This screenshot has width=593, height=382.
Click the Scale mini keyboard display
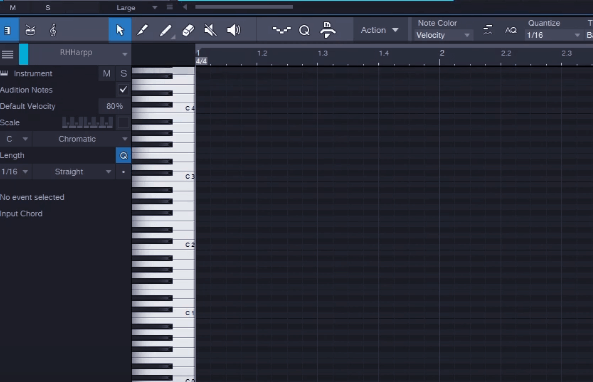(x=87, y=122)
